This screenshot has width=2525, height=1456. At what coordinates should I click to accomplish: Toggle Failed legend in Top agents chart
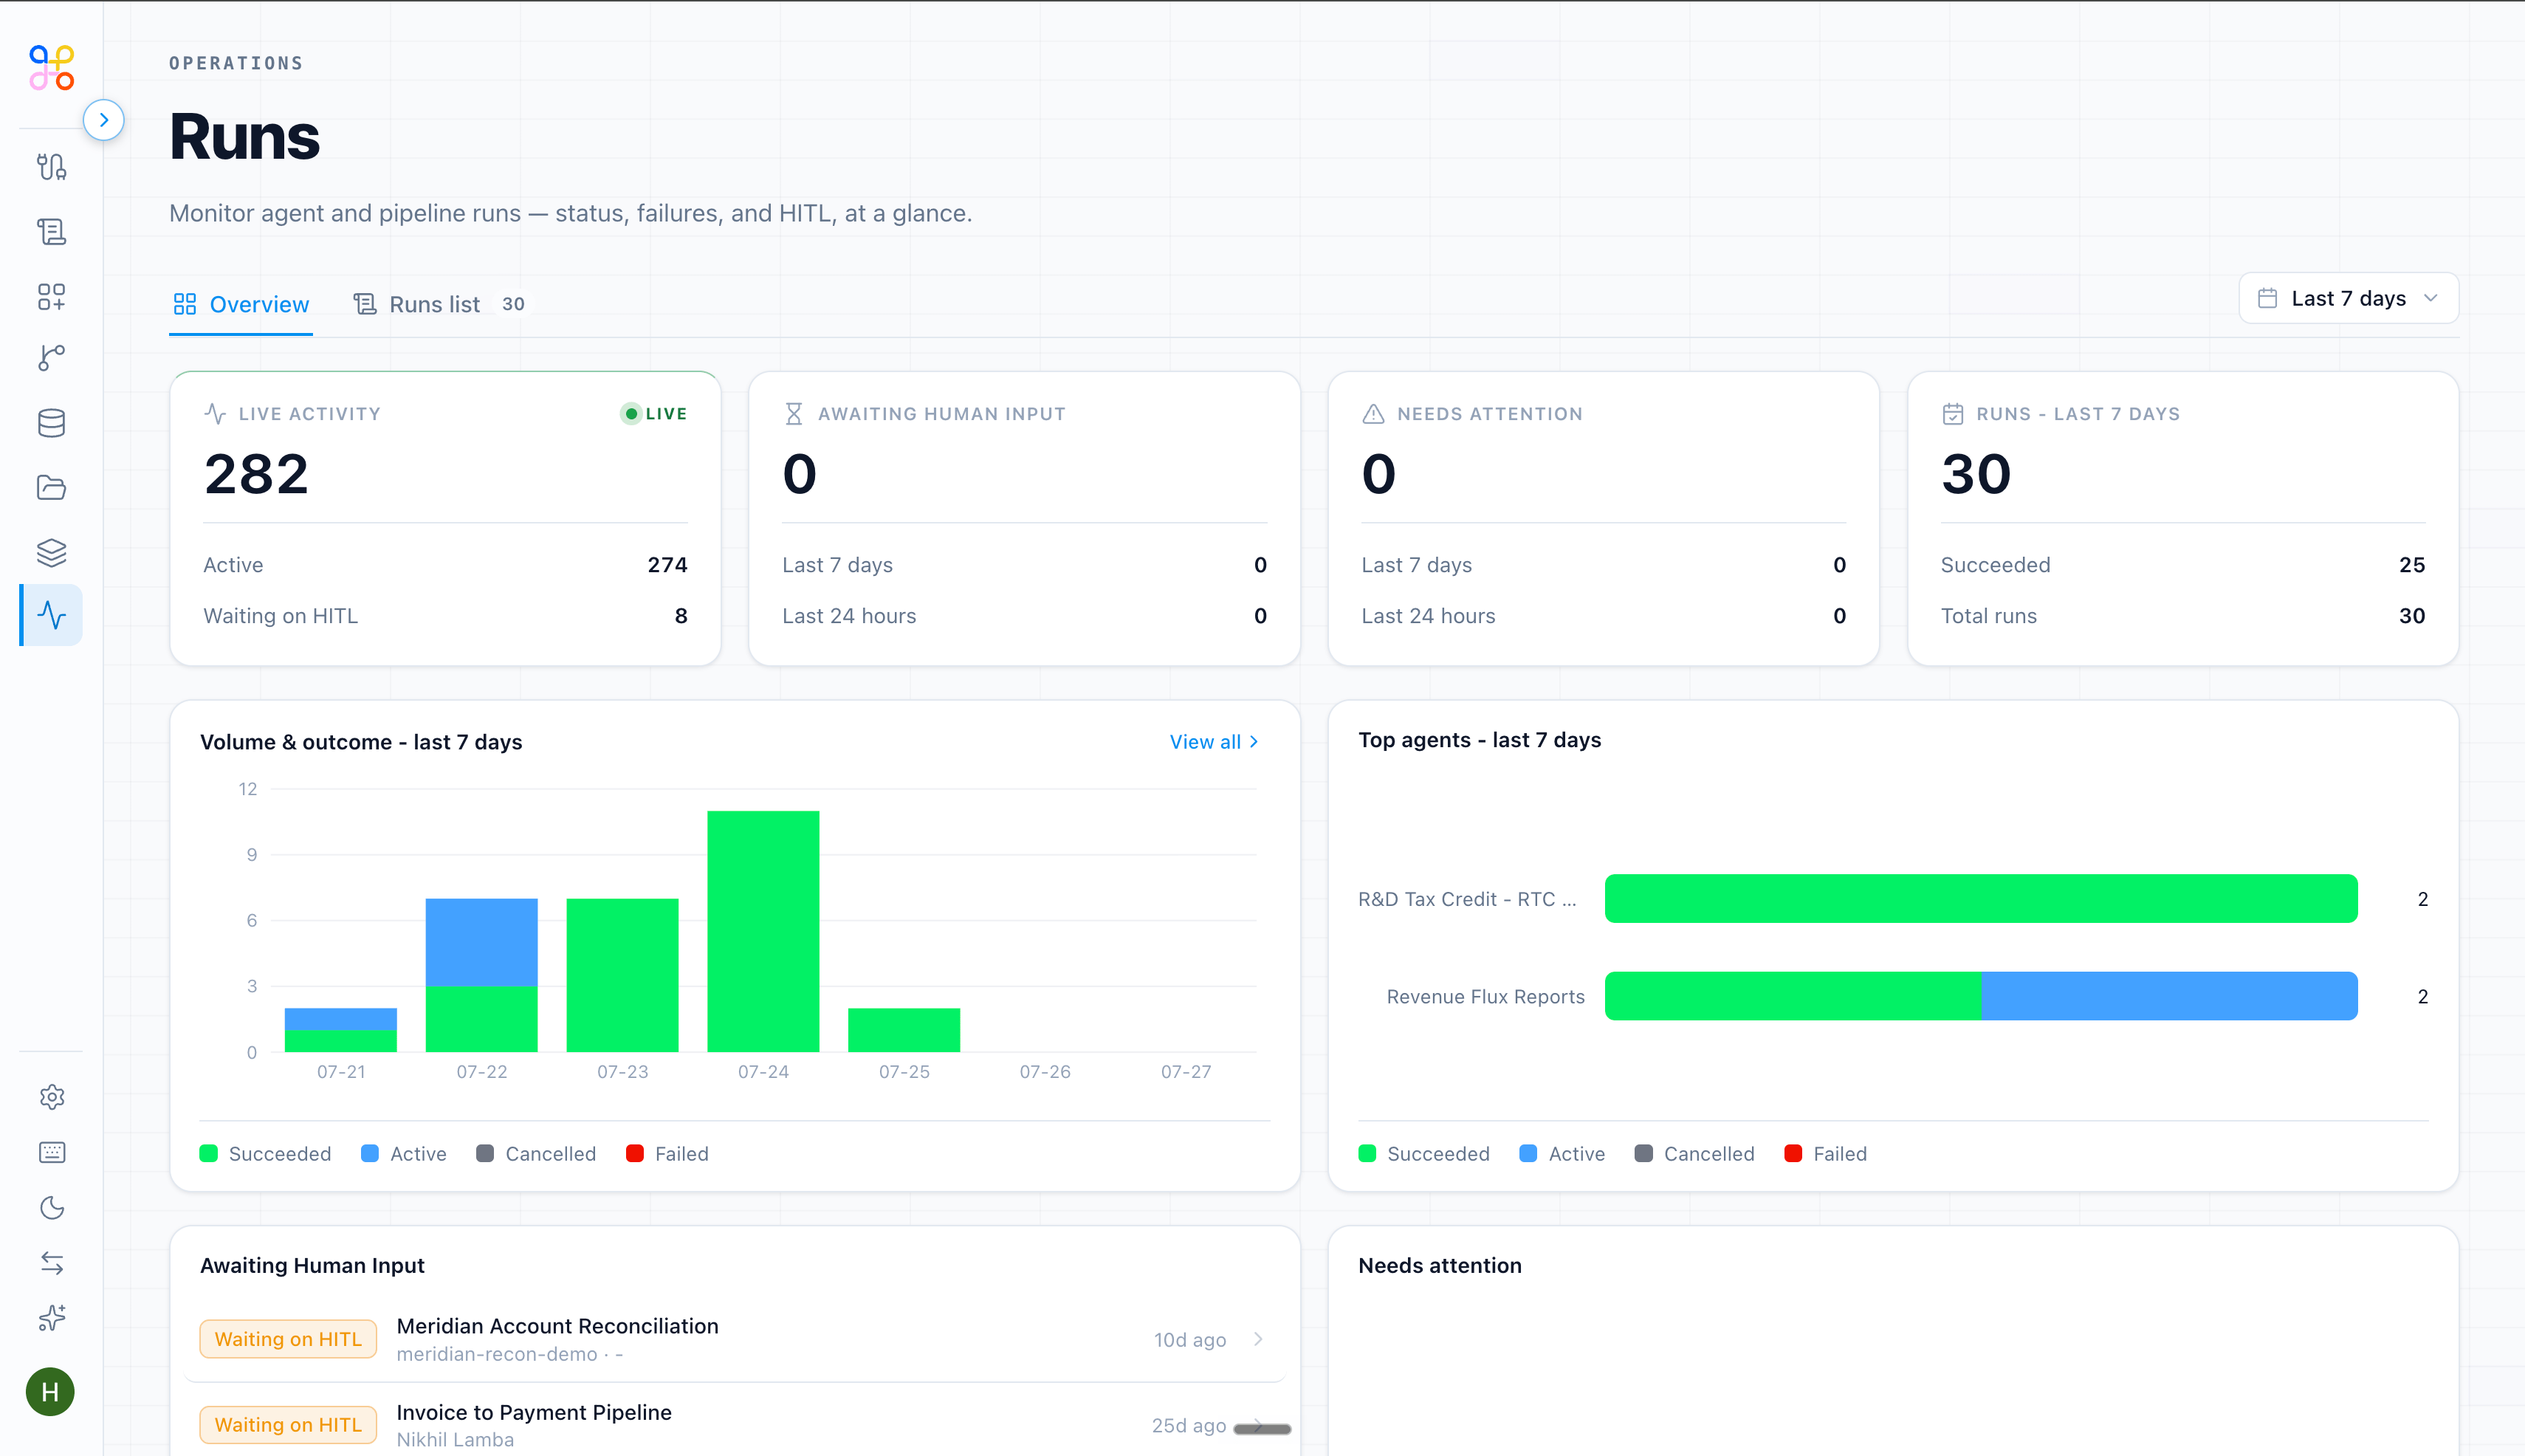pyautogui.click(x=1825, y=1154)
